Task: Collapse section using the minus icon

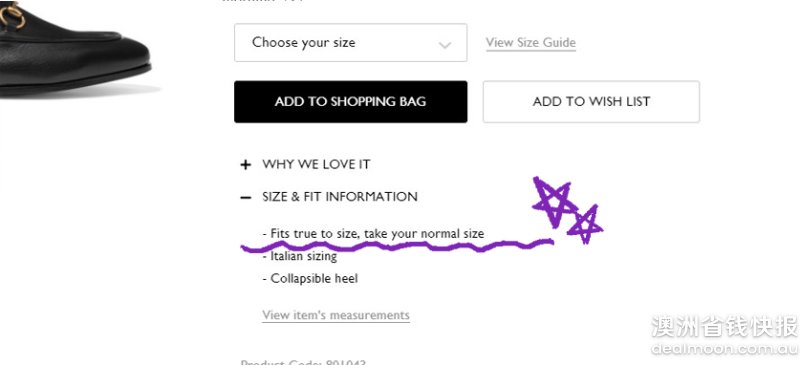Action: [246, 197]
